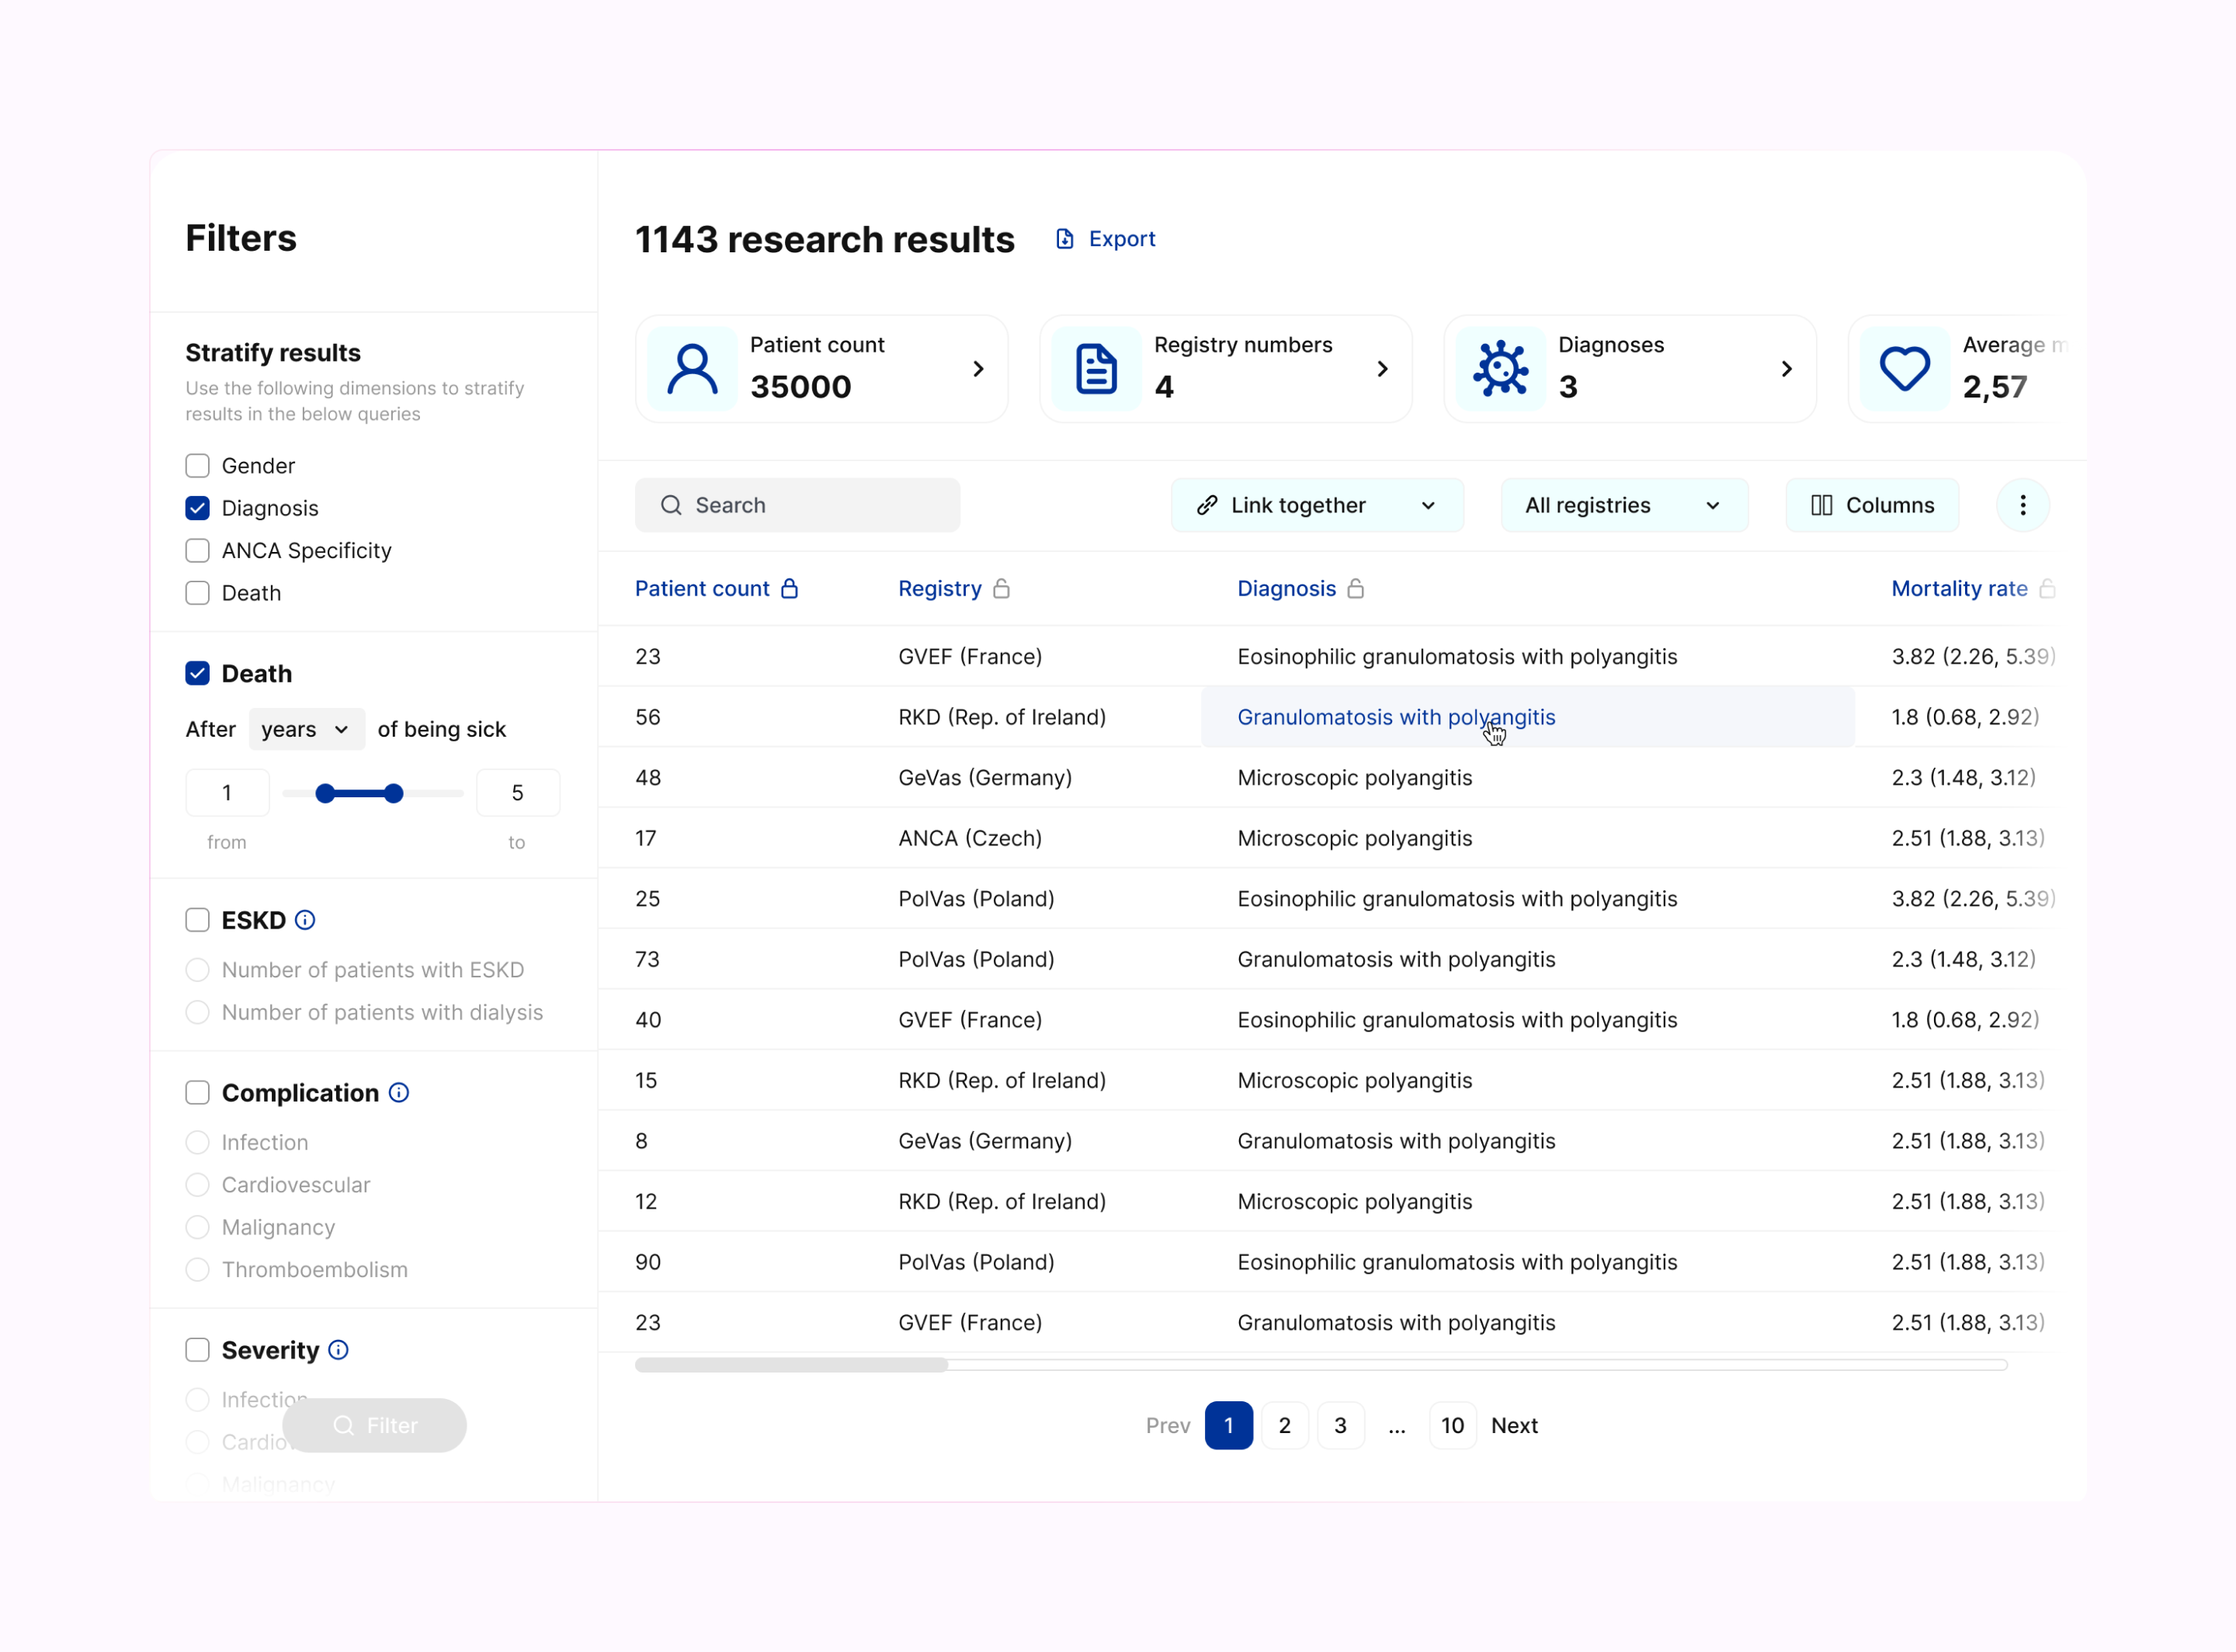Image resolution: width=2236 pixels, height=1652 pixels.
Task: Open the three-dot overflow menu beside Columns
Action: click(2023, 504)
